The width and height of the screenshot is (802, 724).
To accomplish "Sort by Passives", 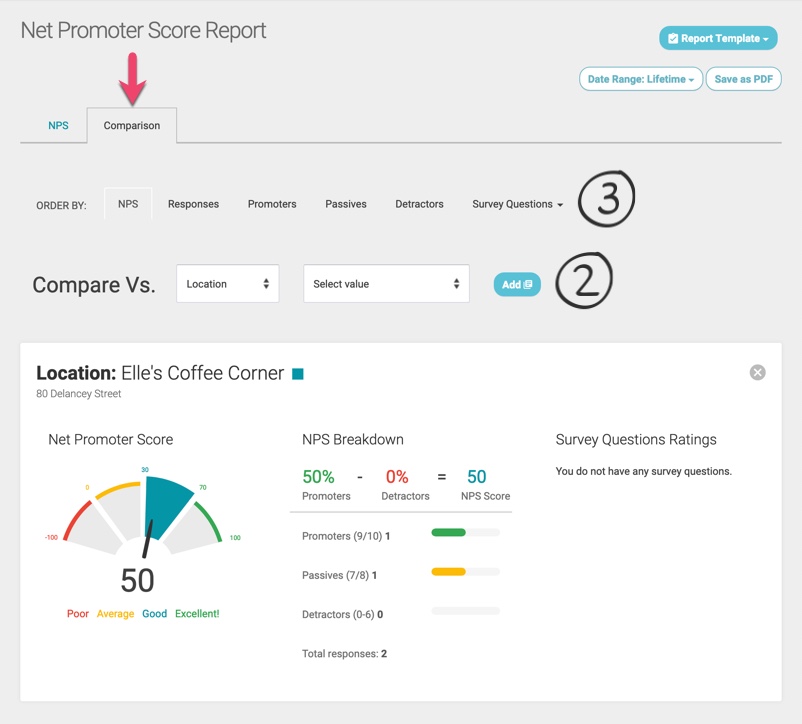I will [x=346, y=204].
